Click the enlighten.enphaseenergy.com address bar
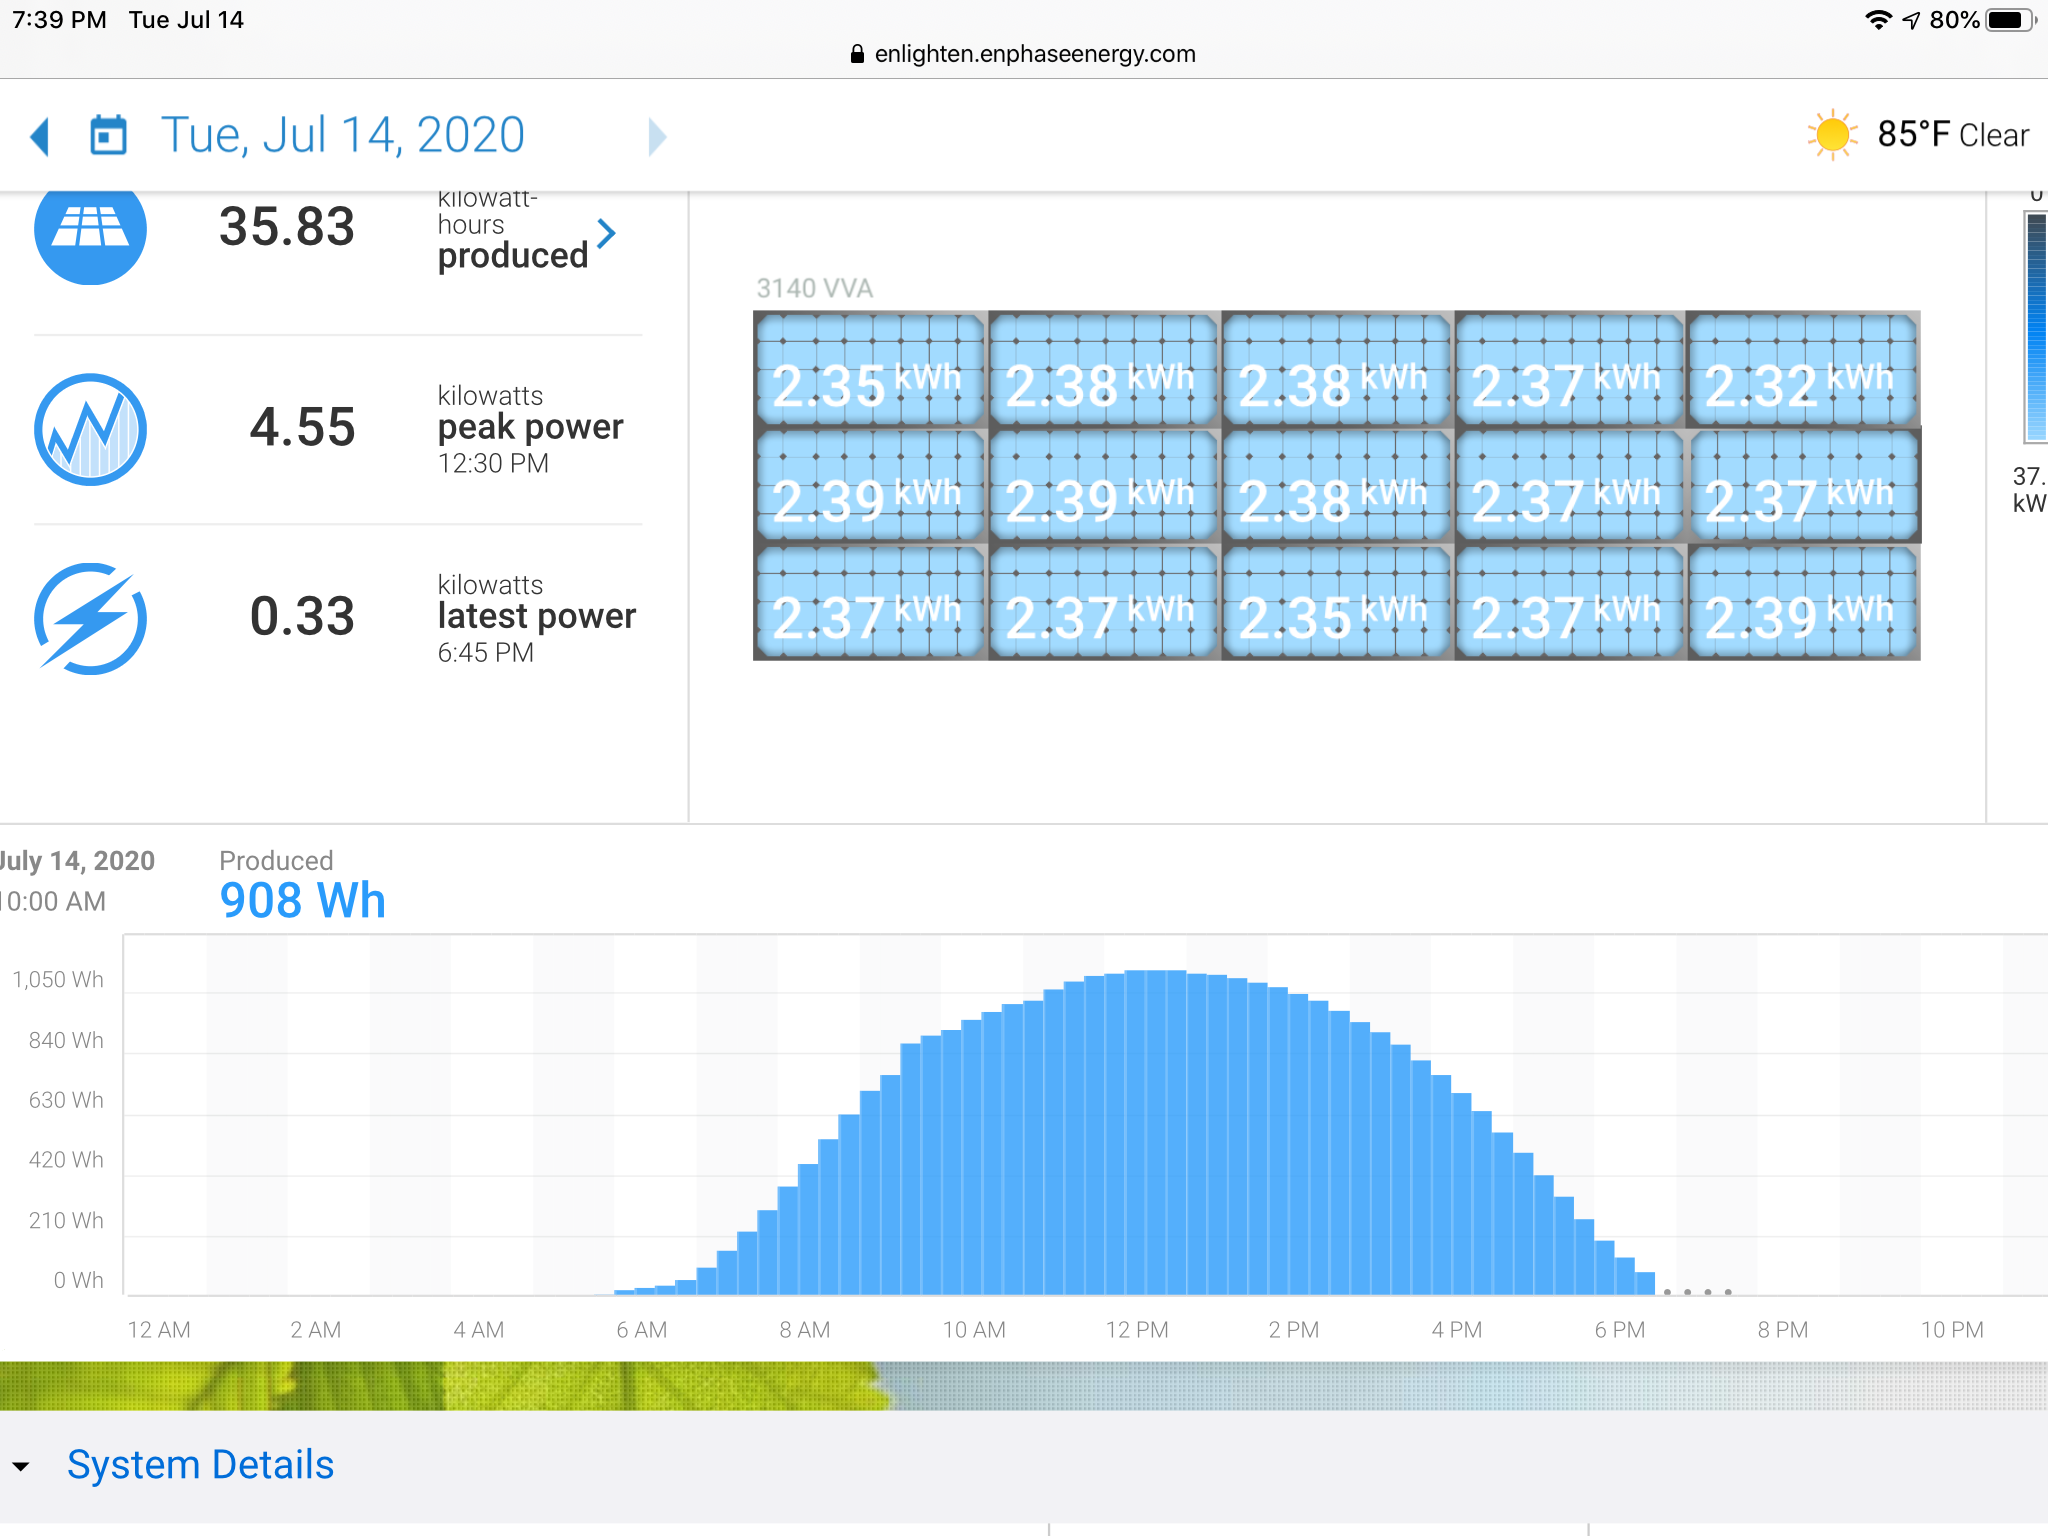Screen dimensions: 2048x1536 tap(1034, 54)
